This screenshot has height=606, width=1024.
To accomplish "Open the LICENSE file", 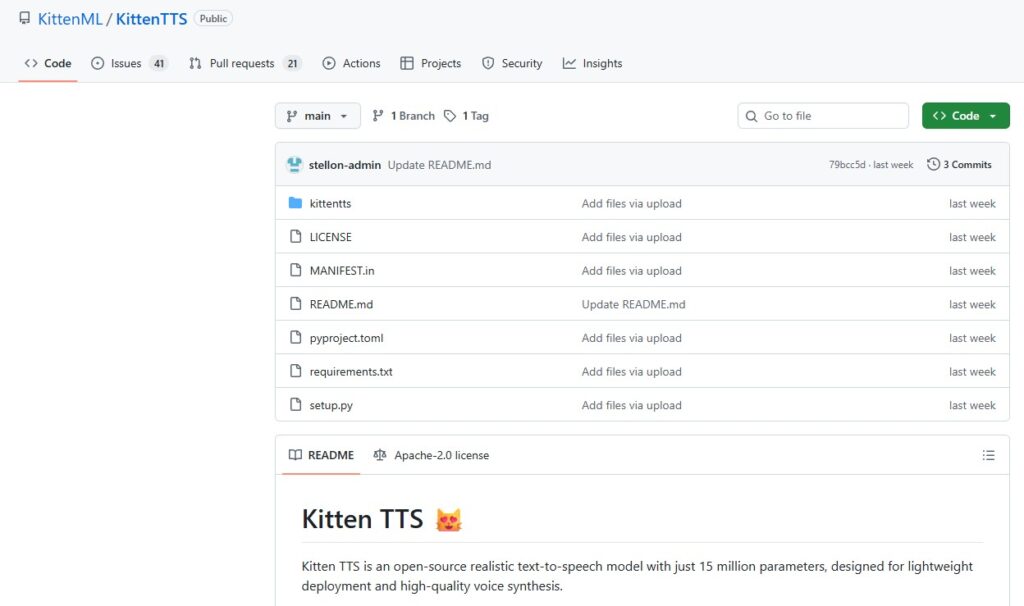I will (330, 237).
